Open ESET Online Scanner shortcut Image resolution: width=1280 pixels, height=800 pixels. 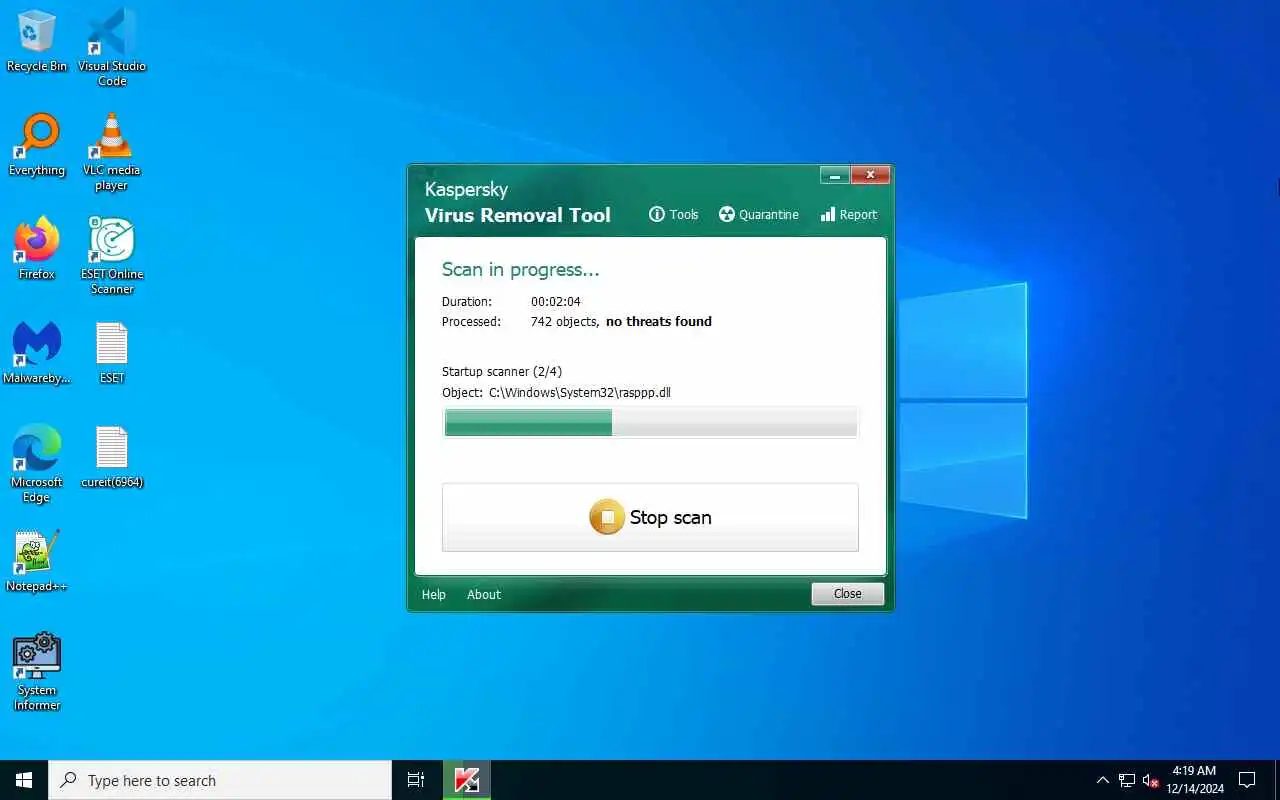[x=112, y=255]
